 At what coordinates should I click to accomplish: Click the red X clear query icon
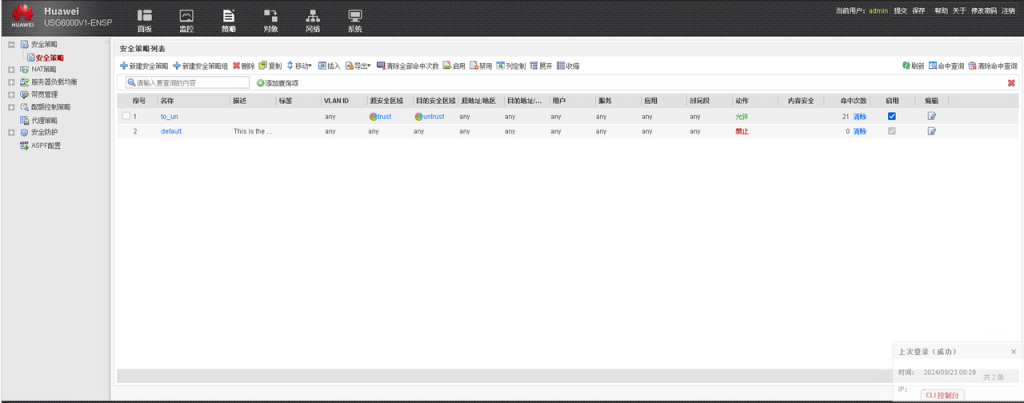coord(1011,83)
